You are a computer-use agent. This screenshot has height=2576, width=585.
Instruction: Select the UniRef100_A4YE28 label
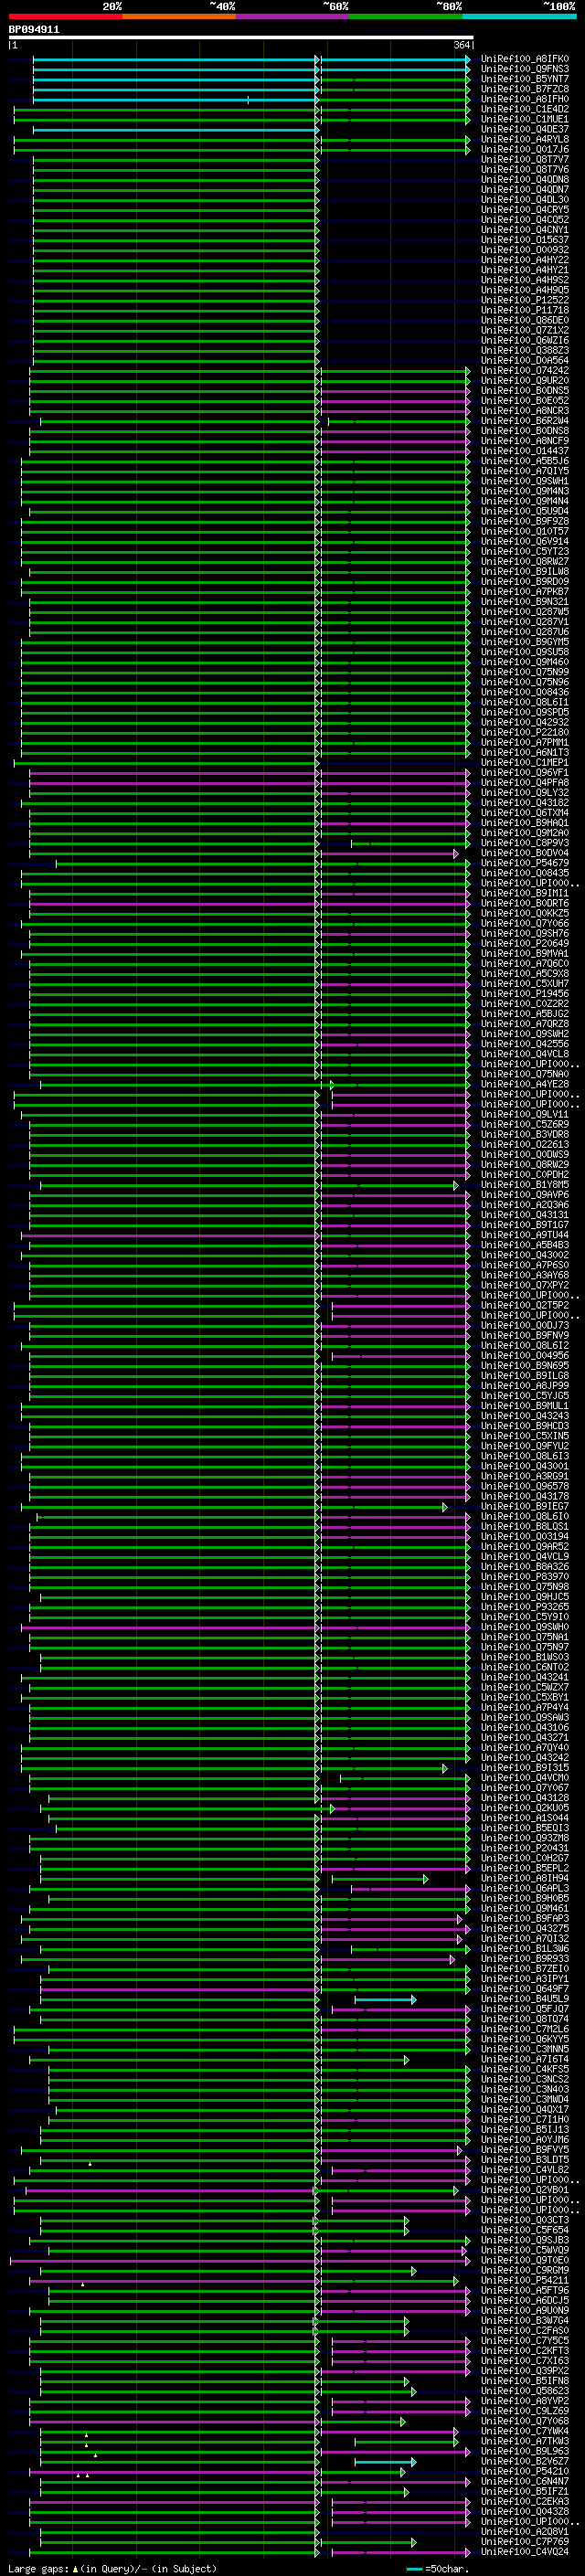(x=525, y=1084)
